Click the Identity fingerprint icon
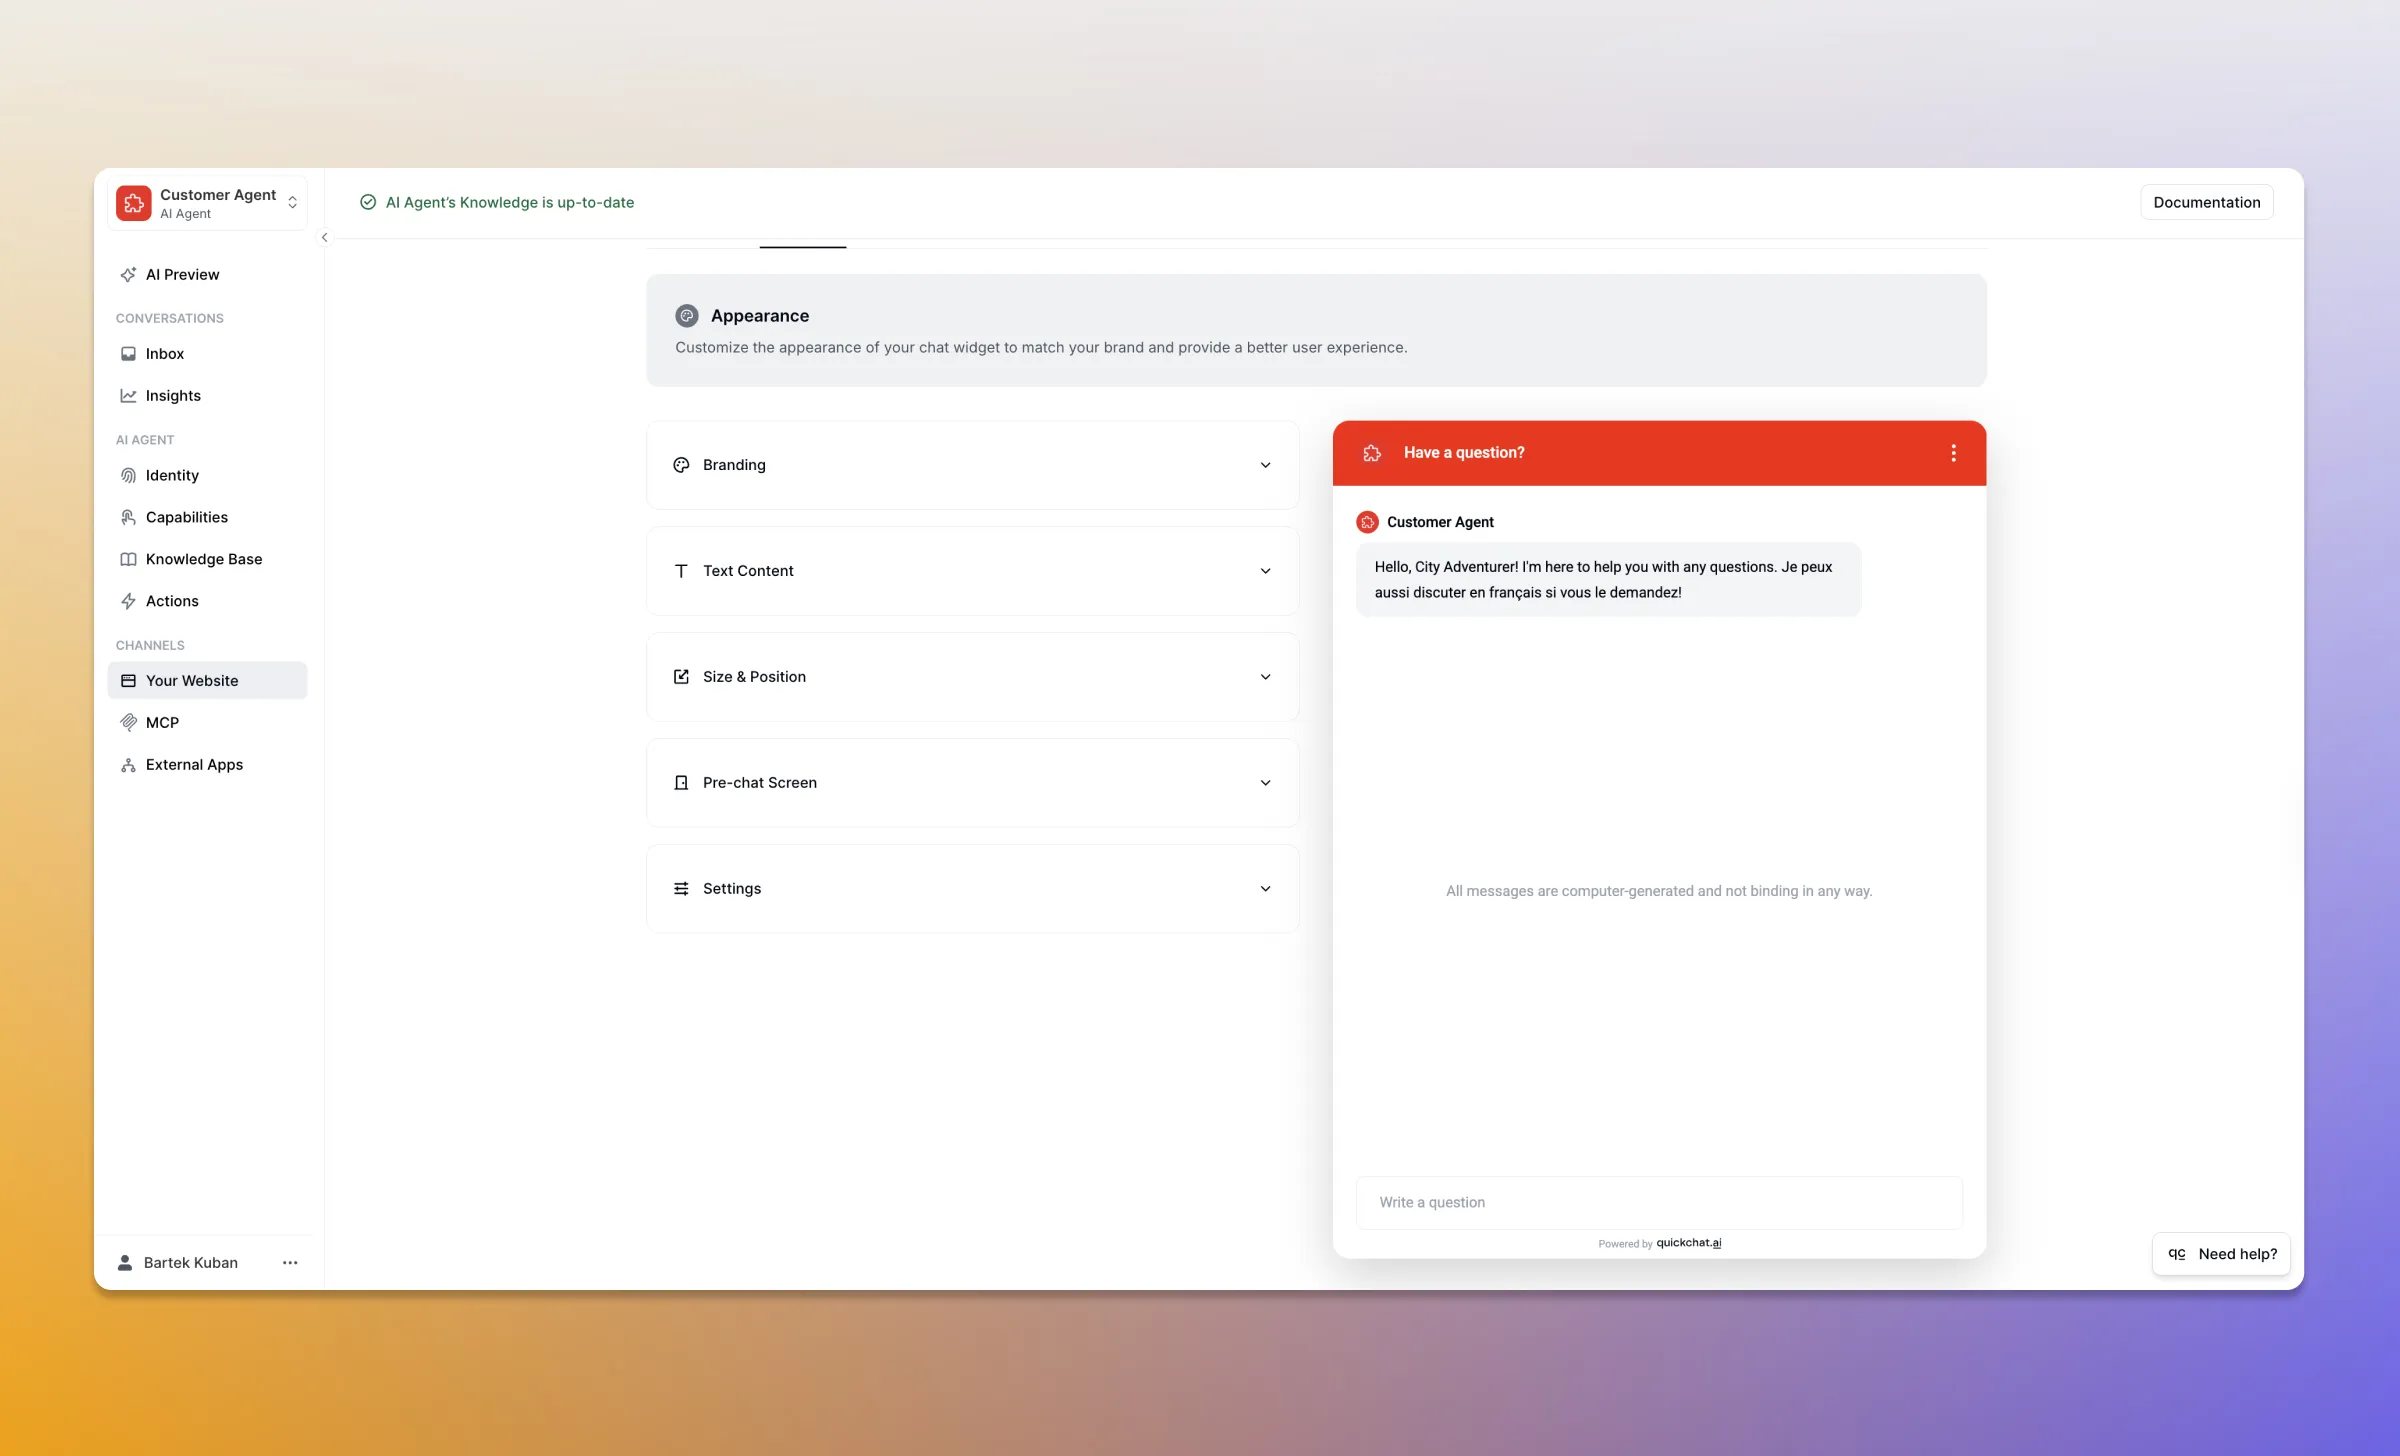The image size is (2400, 1456). (129, 475)
